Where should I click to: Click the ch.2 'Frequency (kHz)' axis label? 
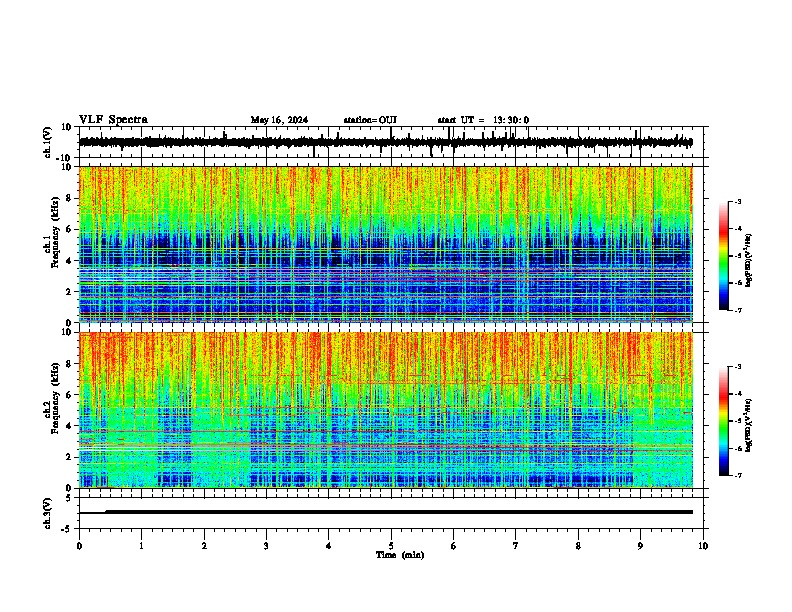[55, 398]
